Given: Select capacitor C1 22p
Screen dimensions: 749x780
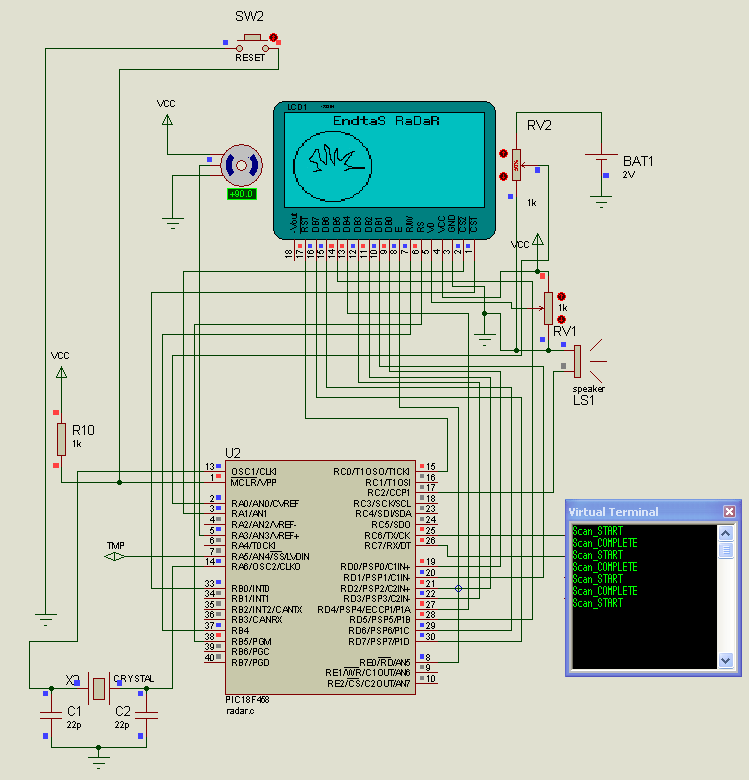Looking at the screenshot, I should [x=51, y=715].
